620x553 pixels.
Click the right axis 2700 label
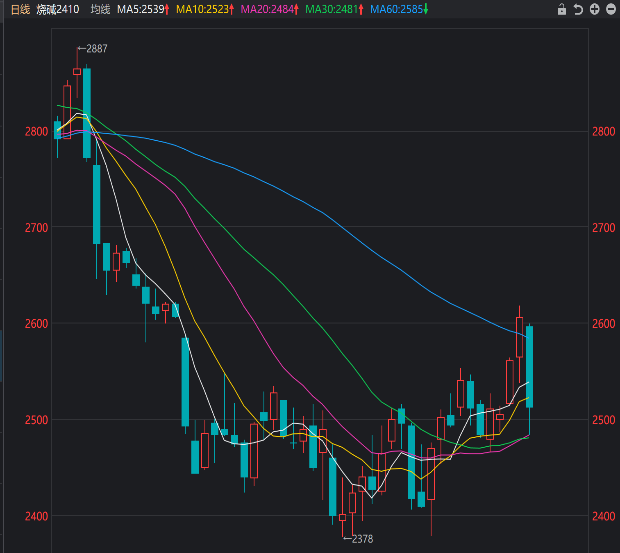click(x=603, y=227)
